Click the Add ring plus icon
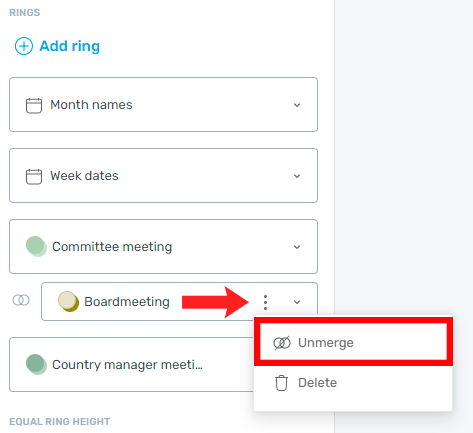473x433 pixels. pos(24,46)
